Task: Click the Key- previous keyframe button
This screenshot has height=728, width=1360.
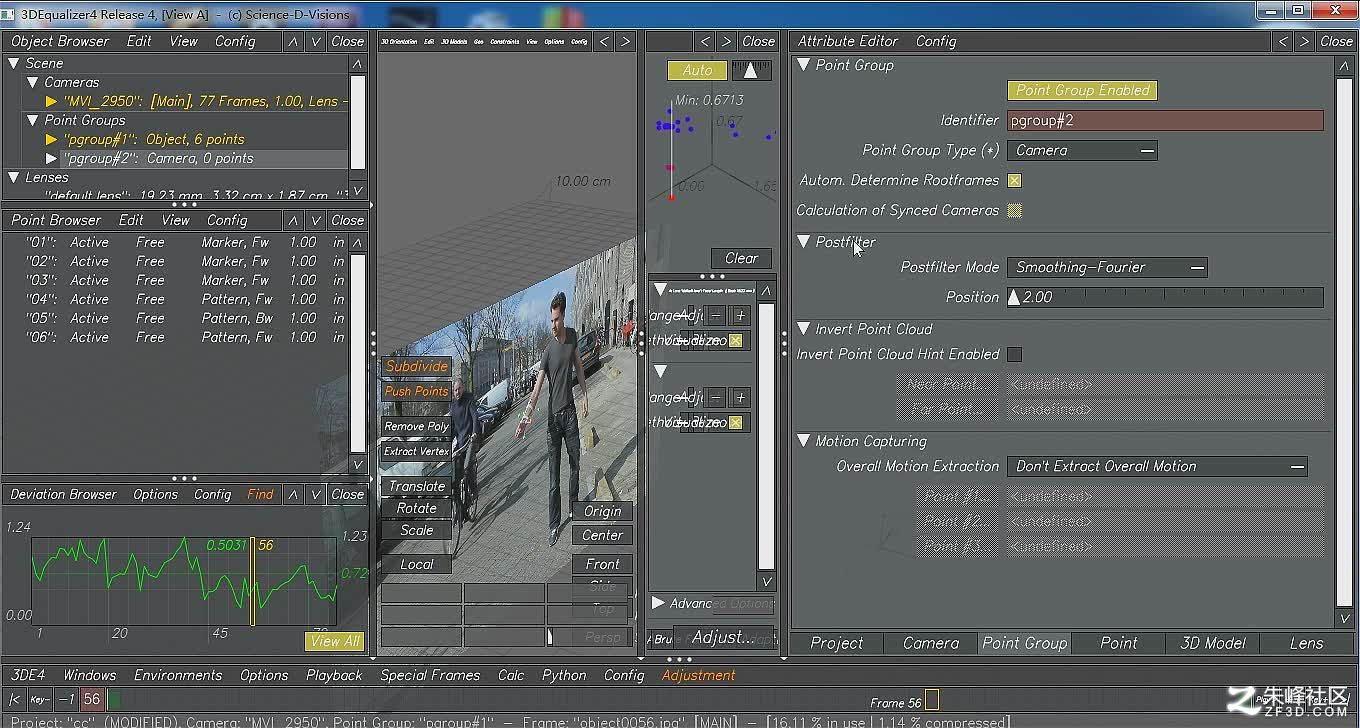Action: 41,700
